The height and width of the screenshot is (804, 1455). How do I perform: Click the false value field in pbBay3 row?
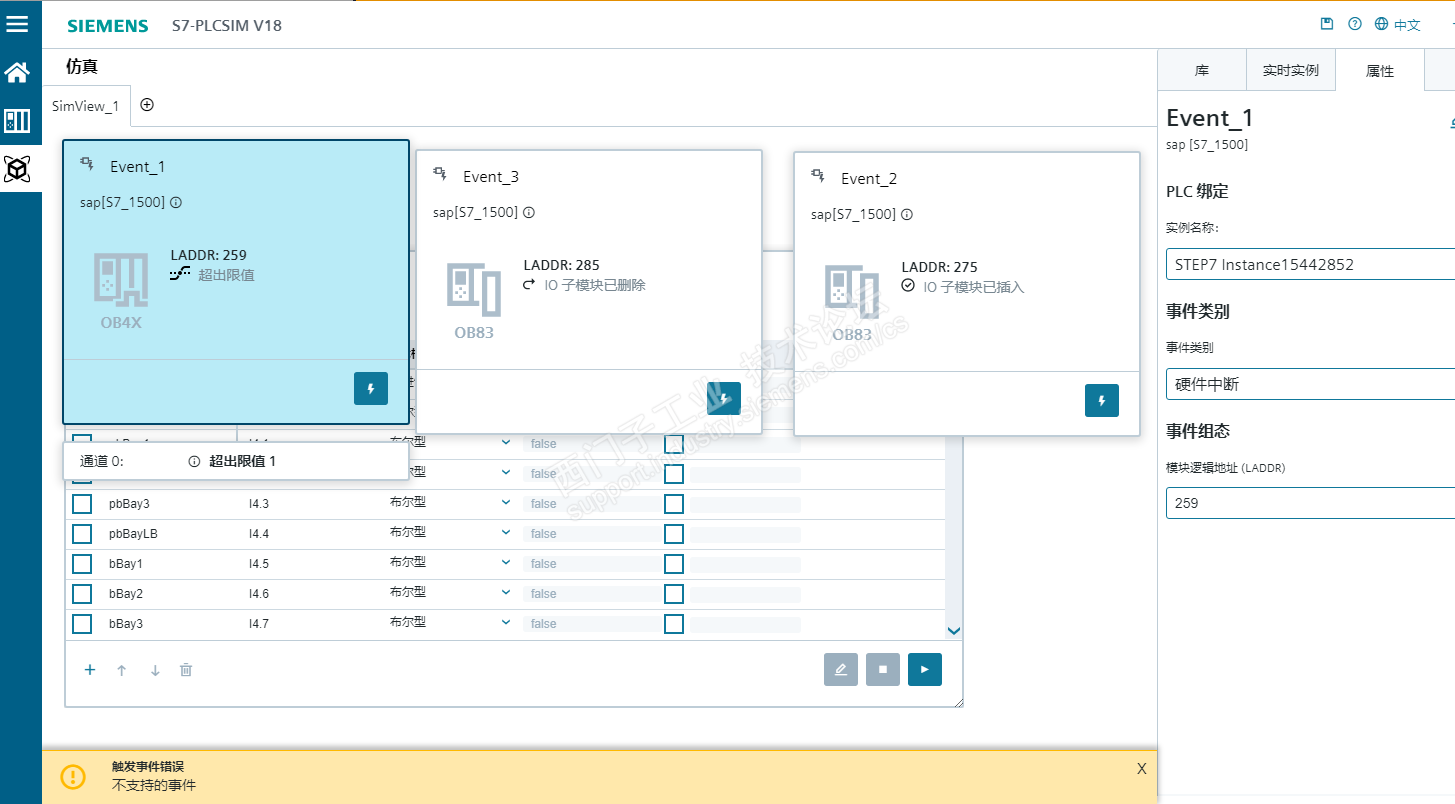591,504
